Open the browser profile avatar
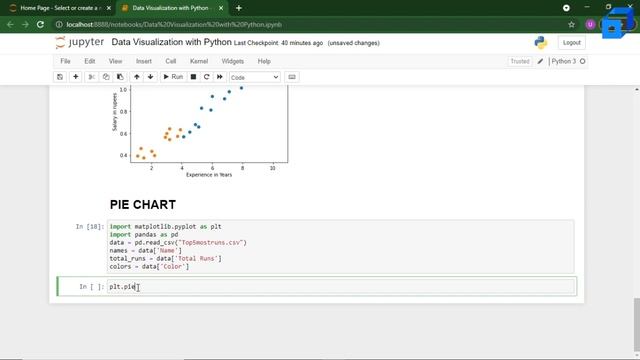 click(590, 24)
